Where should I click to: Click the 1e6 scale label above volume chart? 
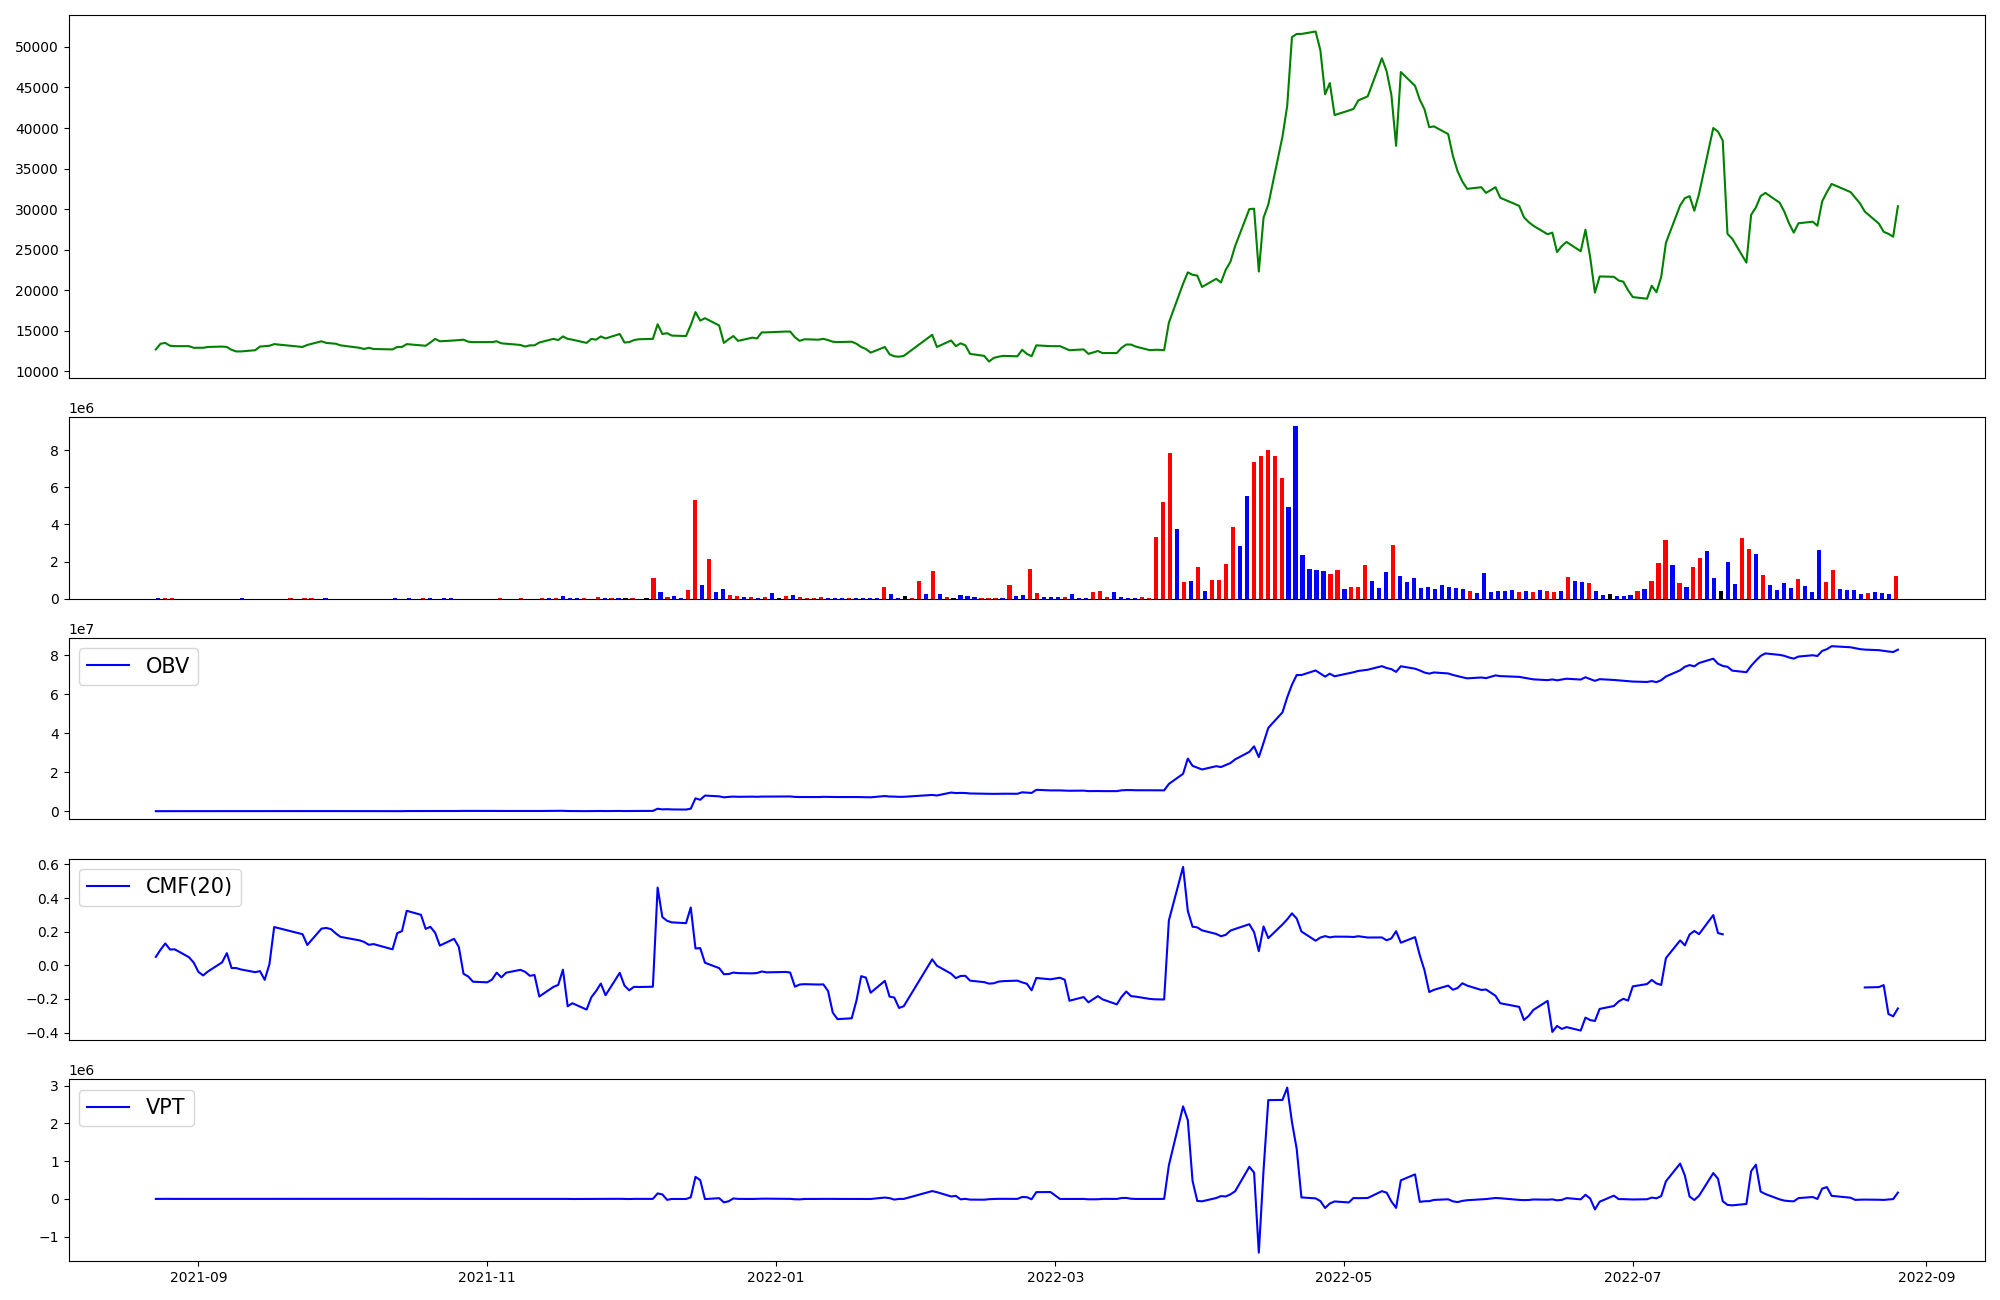81,408
